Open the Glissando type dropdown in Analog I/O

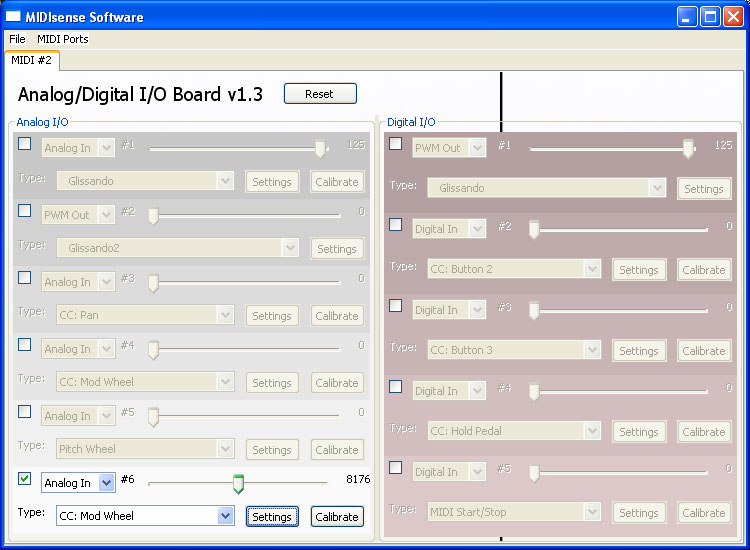click(145, 181)
